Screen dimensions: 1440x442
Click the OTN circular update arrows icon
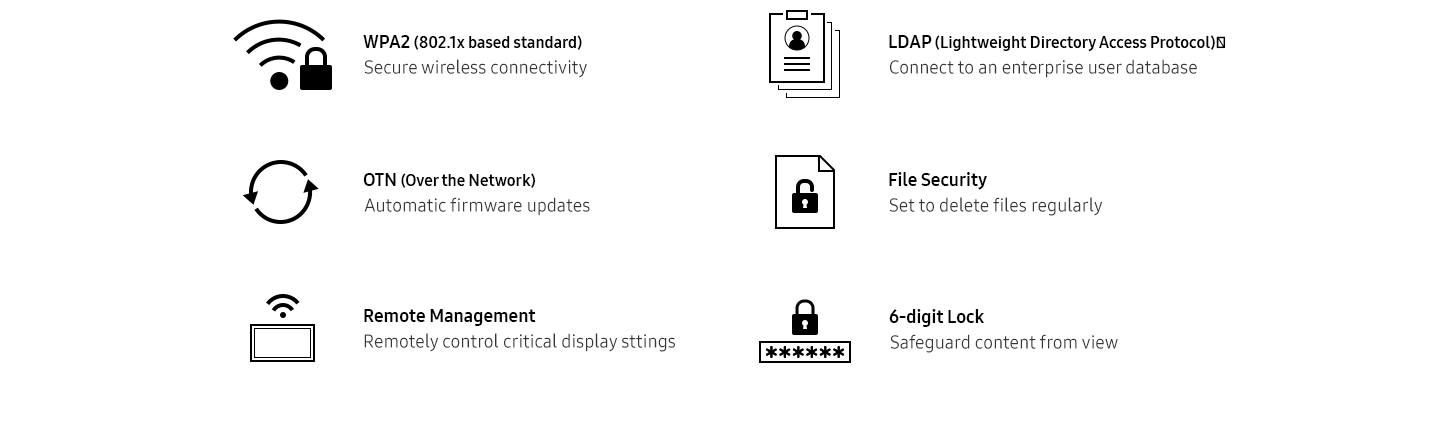coord(281,191)
